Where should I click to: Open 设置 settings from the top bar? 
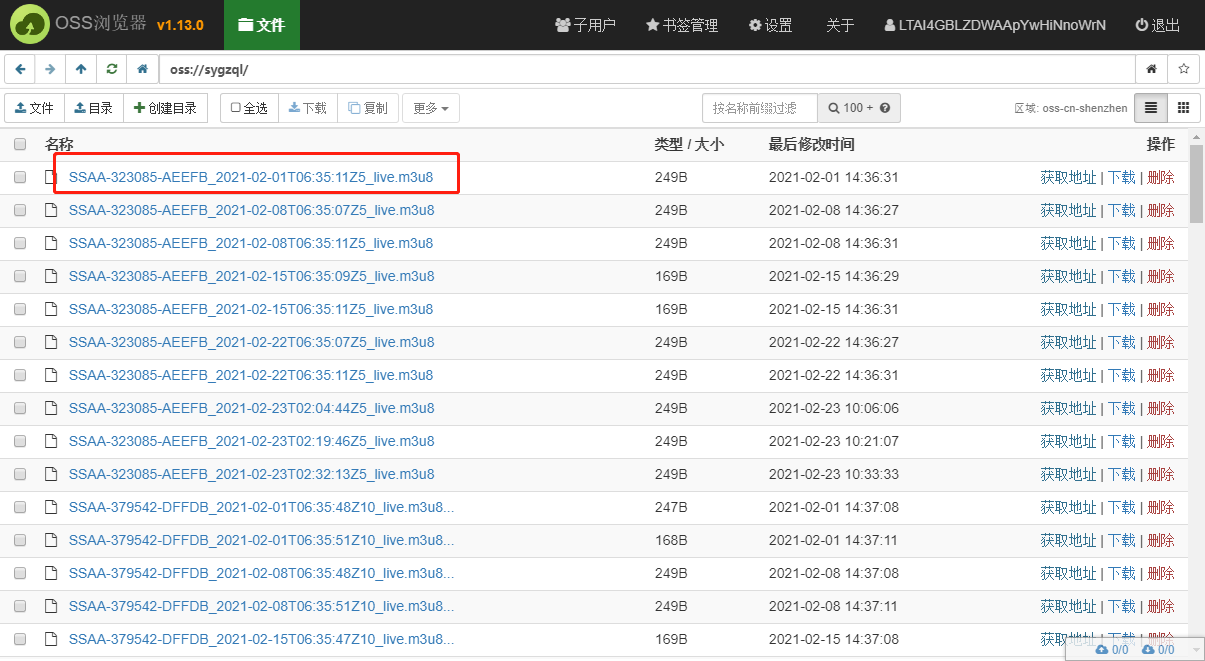(x=770, y=25)
